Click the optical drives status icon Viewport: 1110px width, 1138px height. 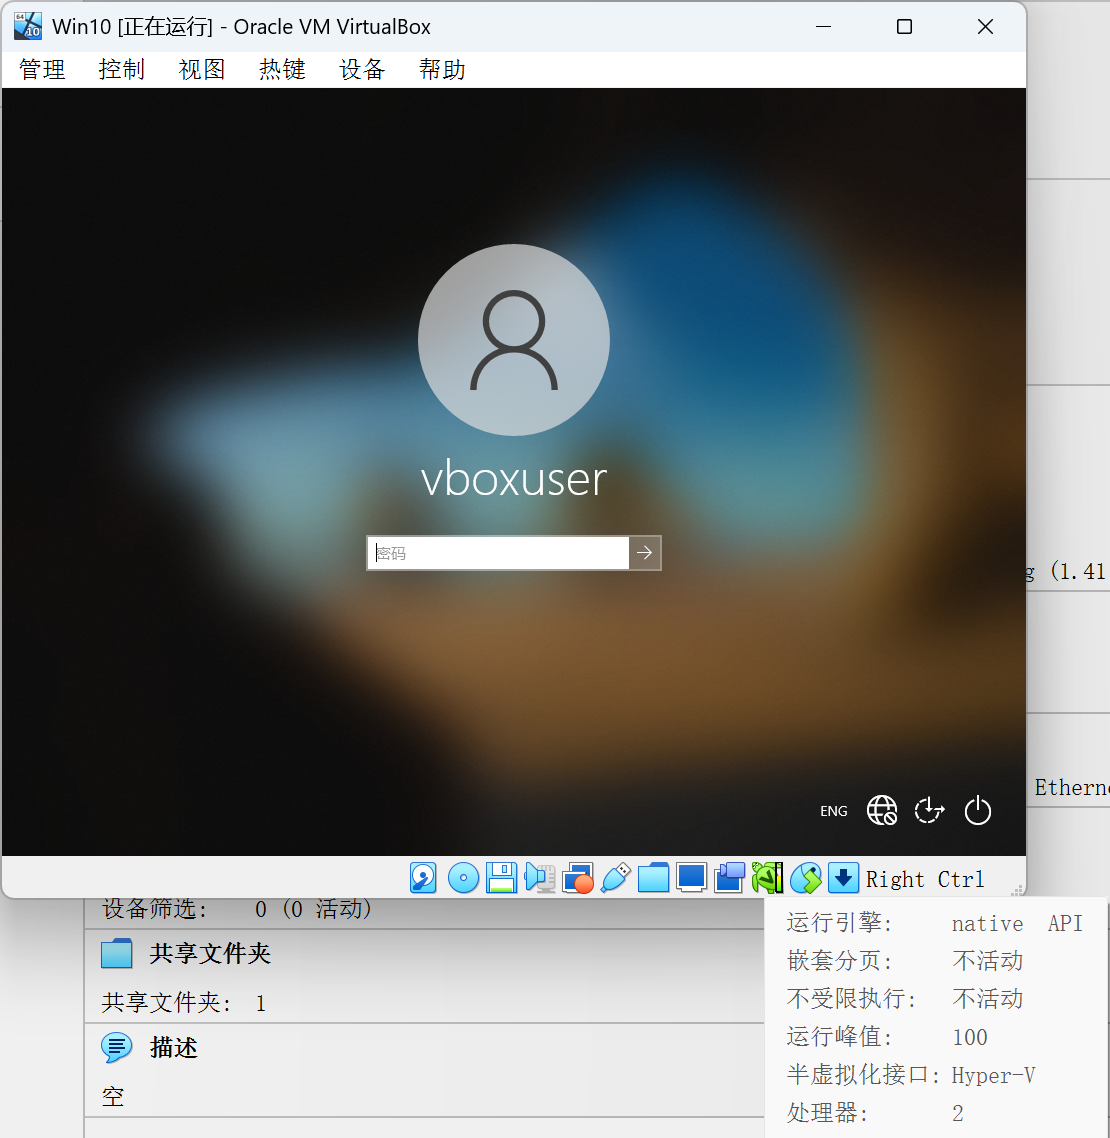[x=462, y=877]
